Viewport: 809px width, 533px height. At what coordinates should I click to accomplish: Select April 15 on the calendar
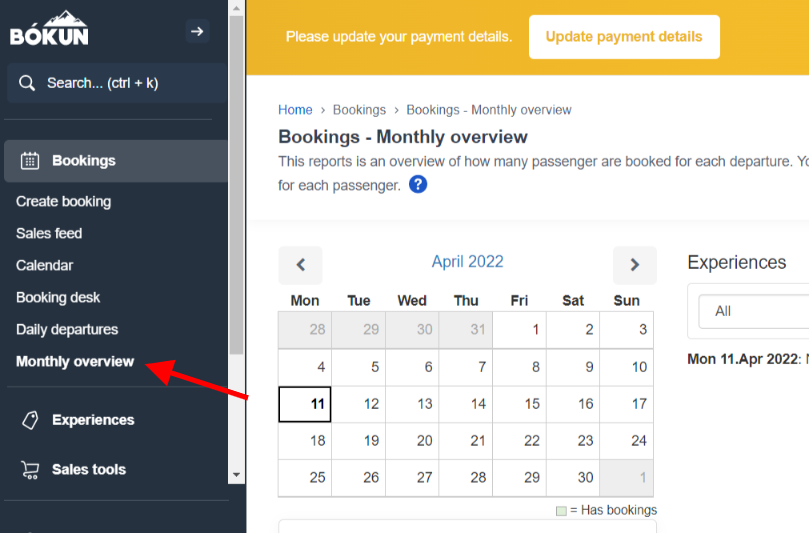point(520,404)
